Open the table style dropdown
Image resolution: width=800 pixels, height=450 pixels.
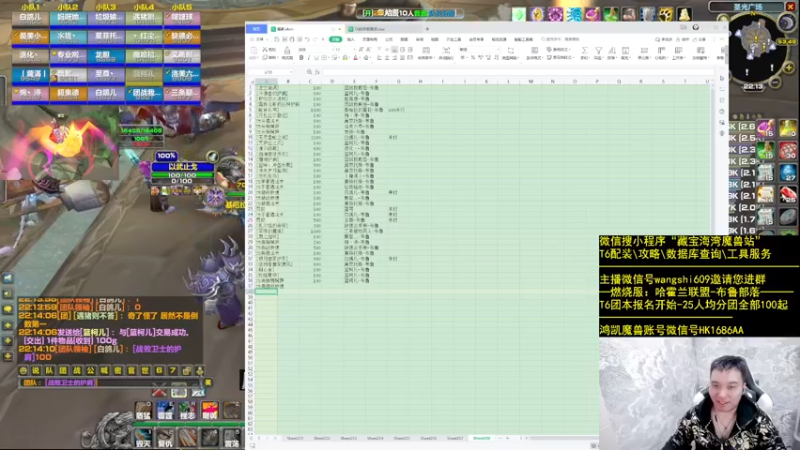point(560,49)
